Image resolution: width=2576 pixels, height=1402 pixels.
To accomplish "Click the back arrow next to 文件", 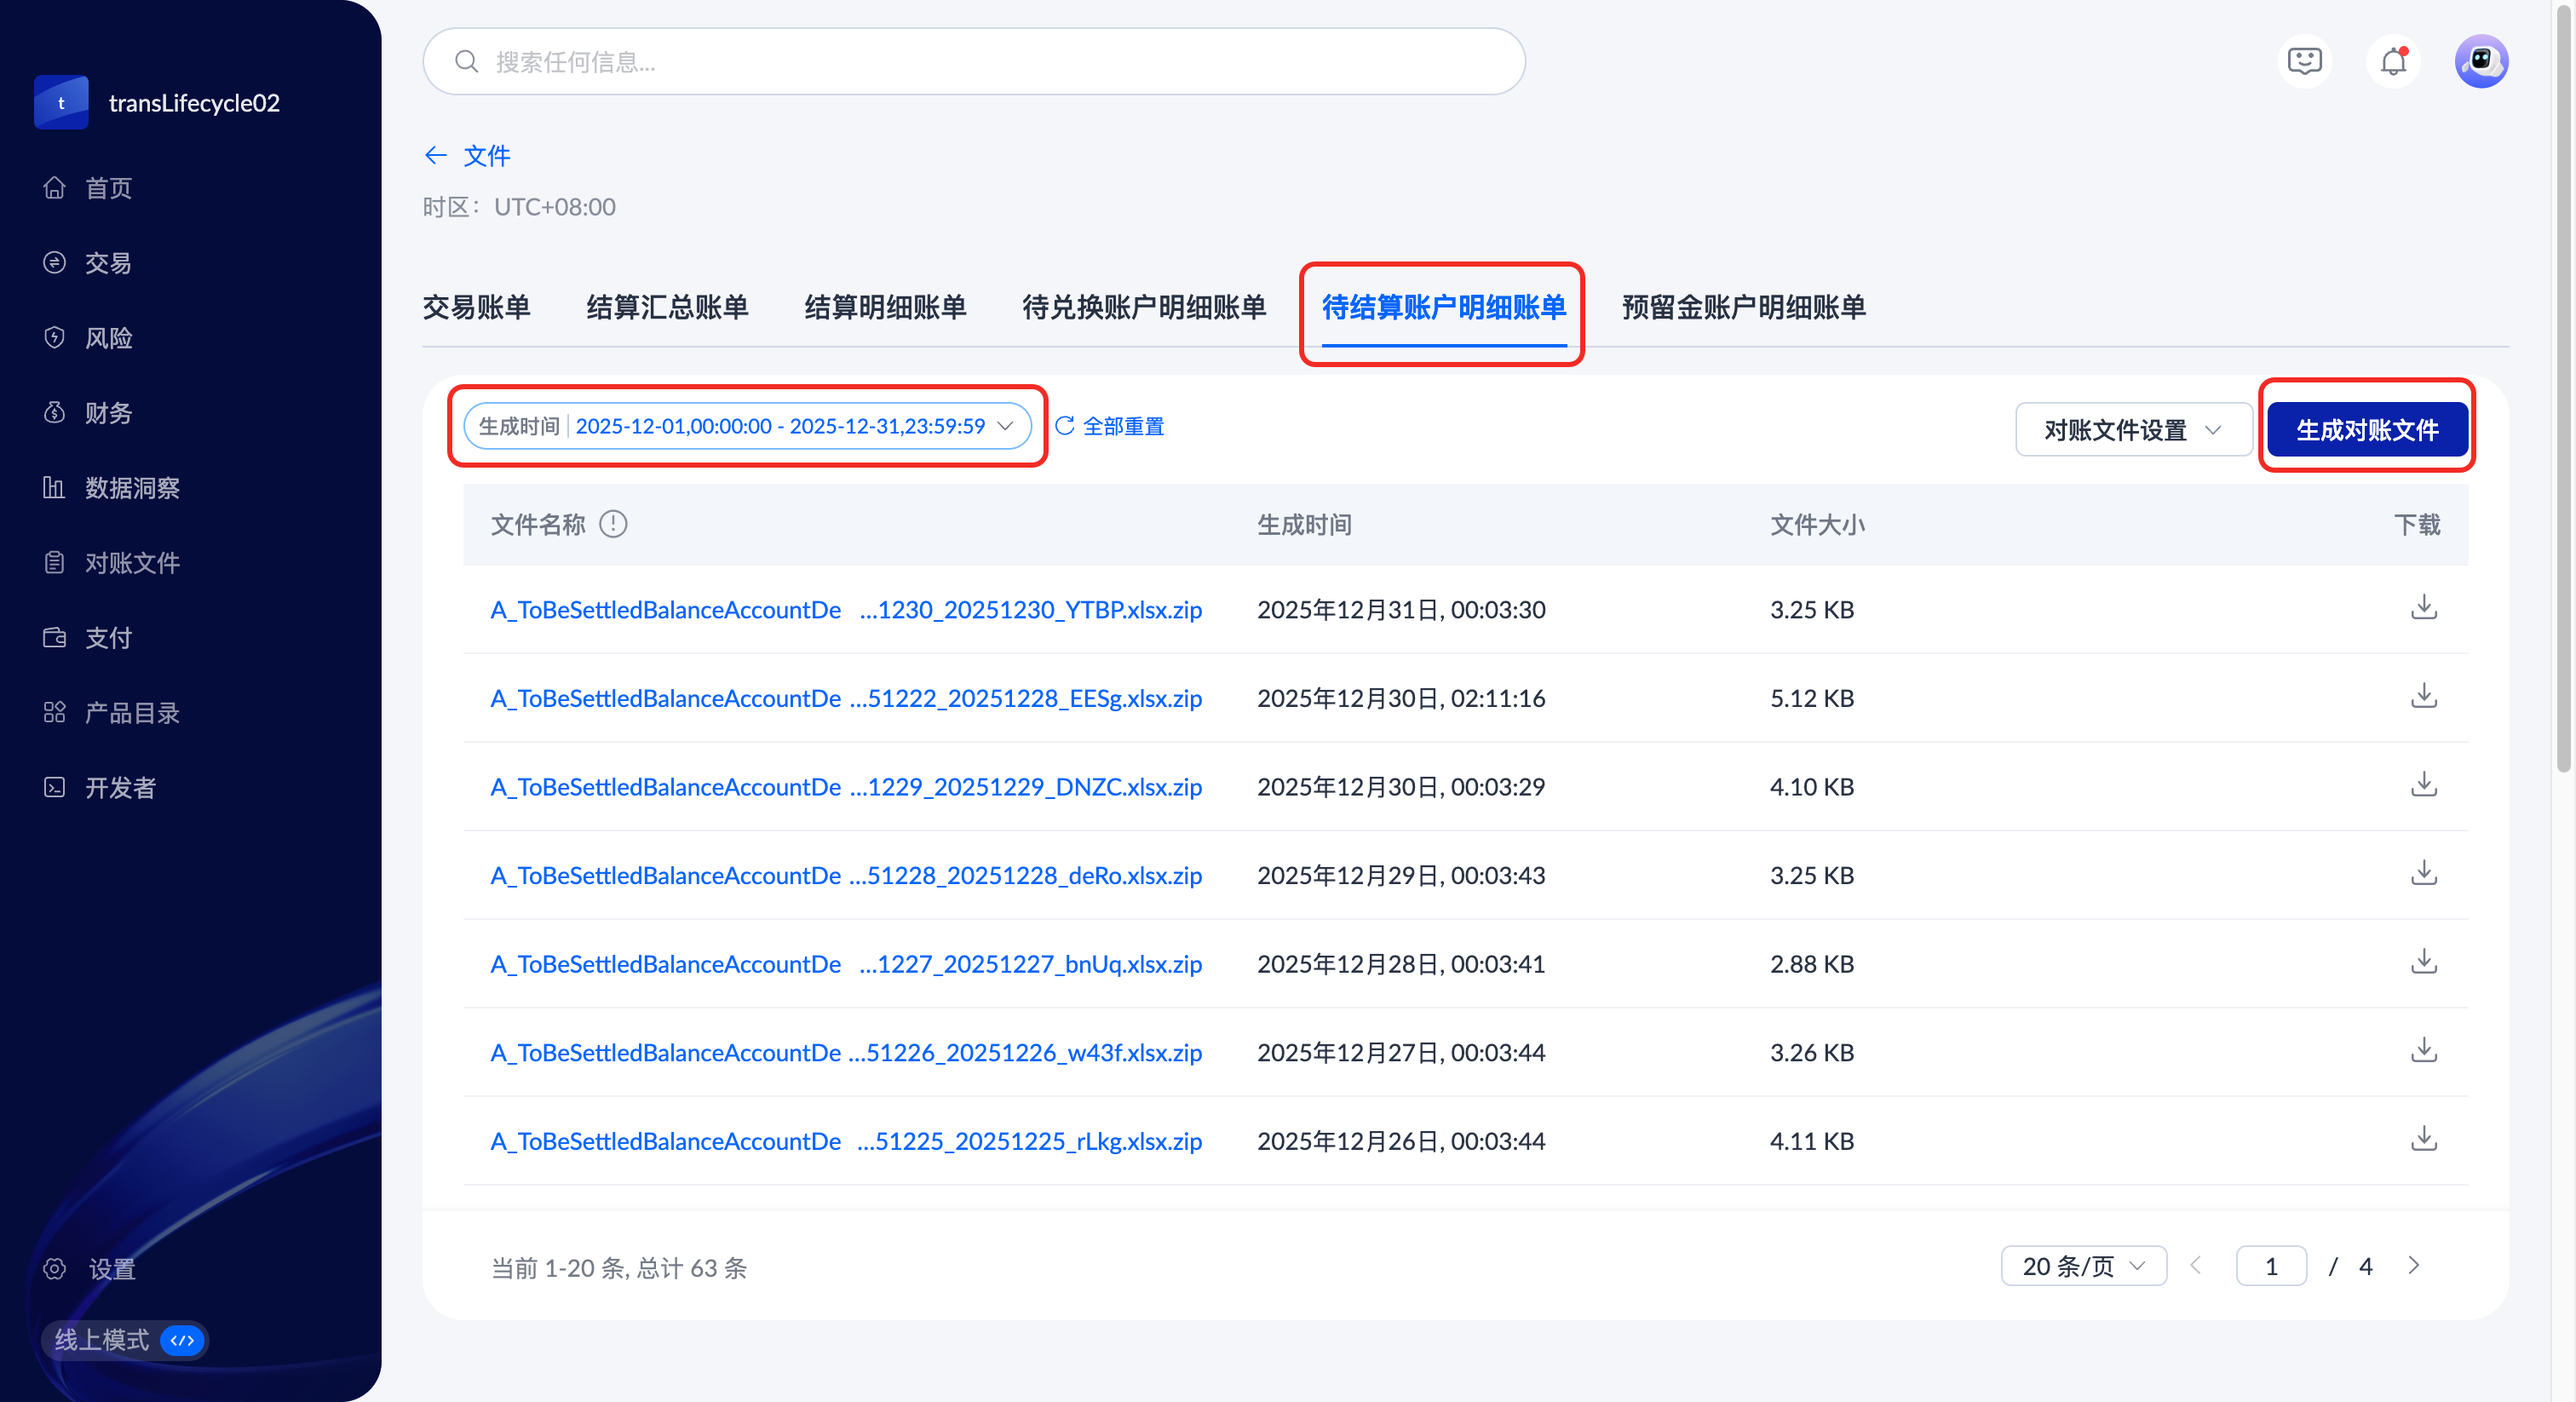I will 435,155.
